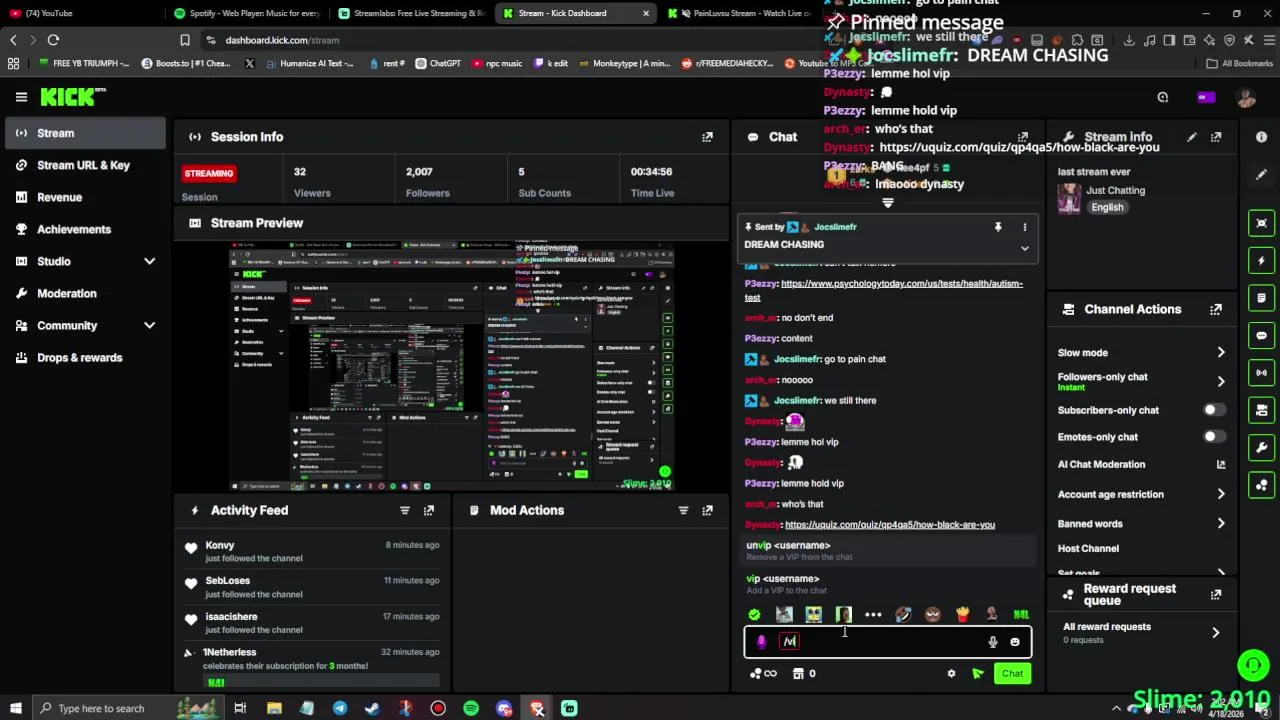Image resolution: width=1280 pixels, height=720 pixels.
Task: Toggle Subscribers-only chat switch
Action: pyautogui.click(x=1213, y=410)
